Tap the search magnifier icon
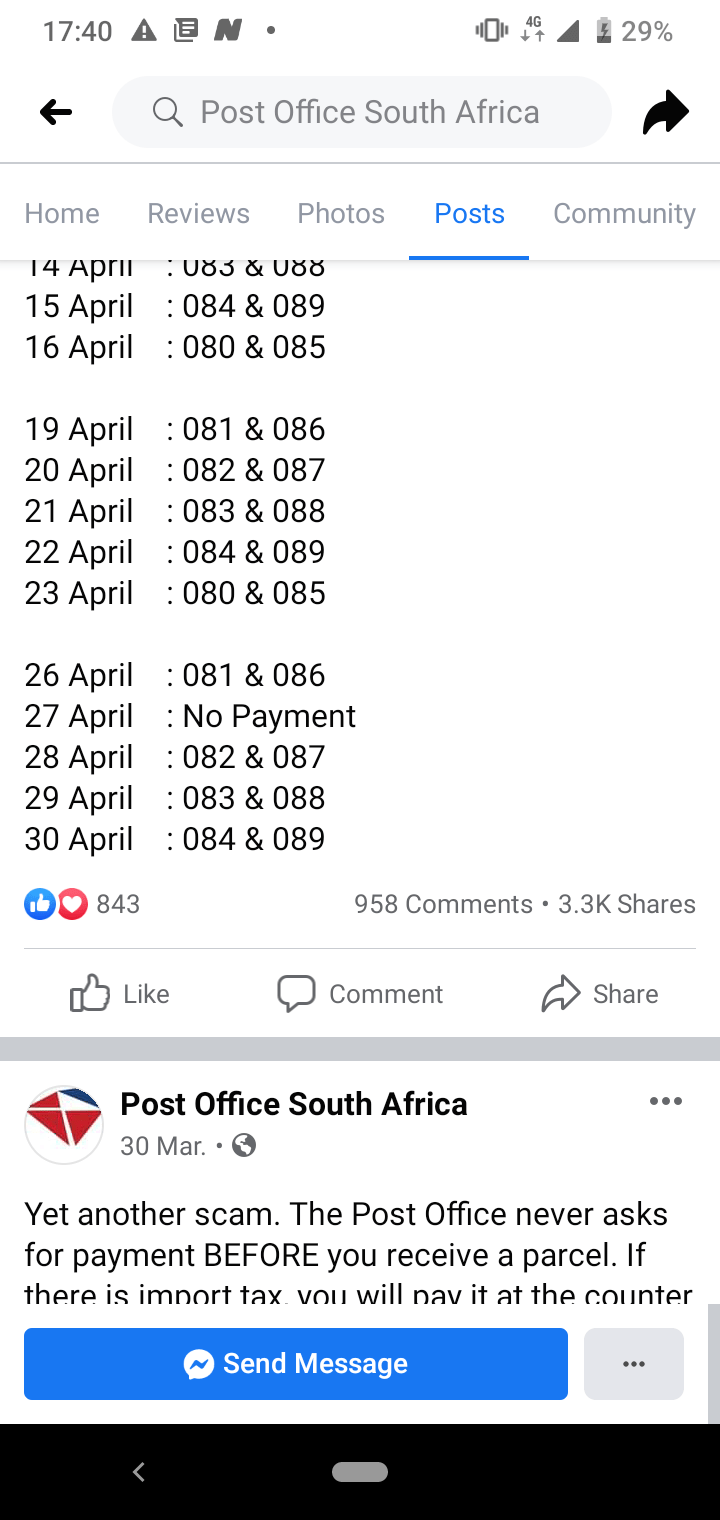This screenshot has height=1520, width=720. 168,112
